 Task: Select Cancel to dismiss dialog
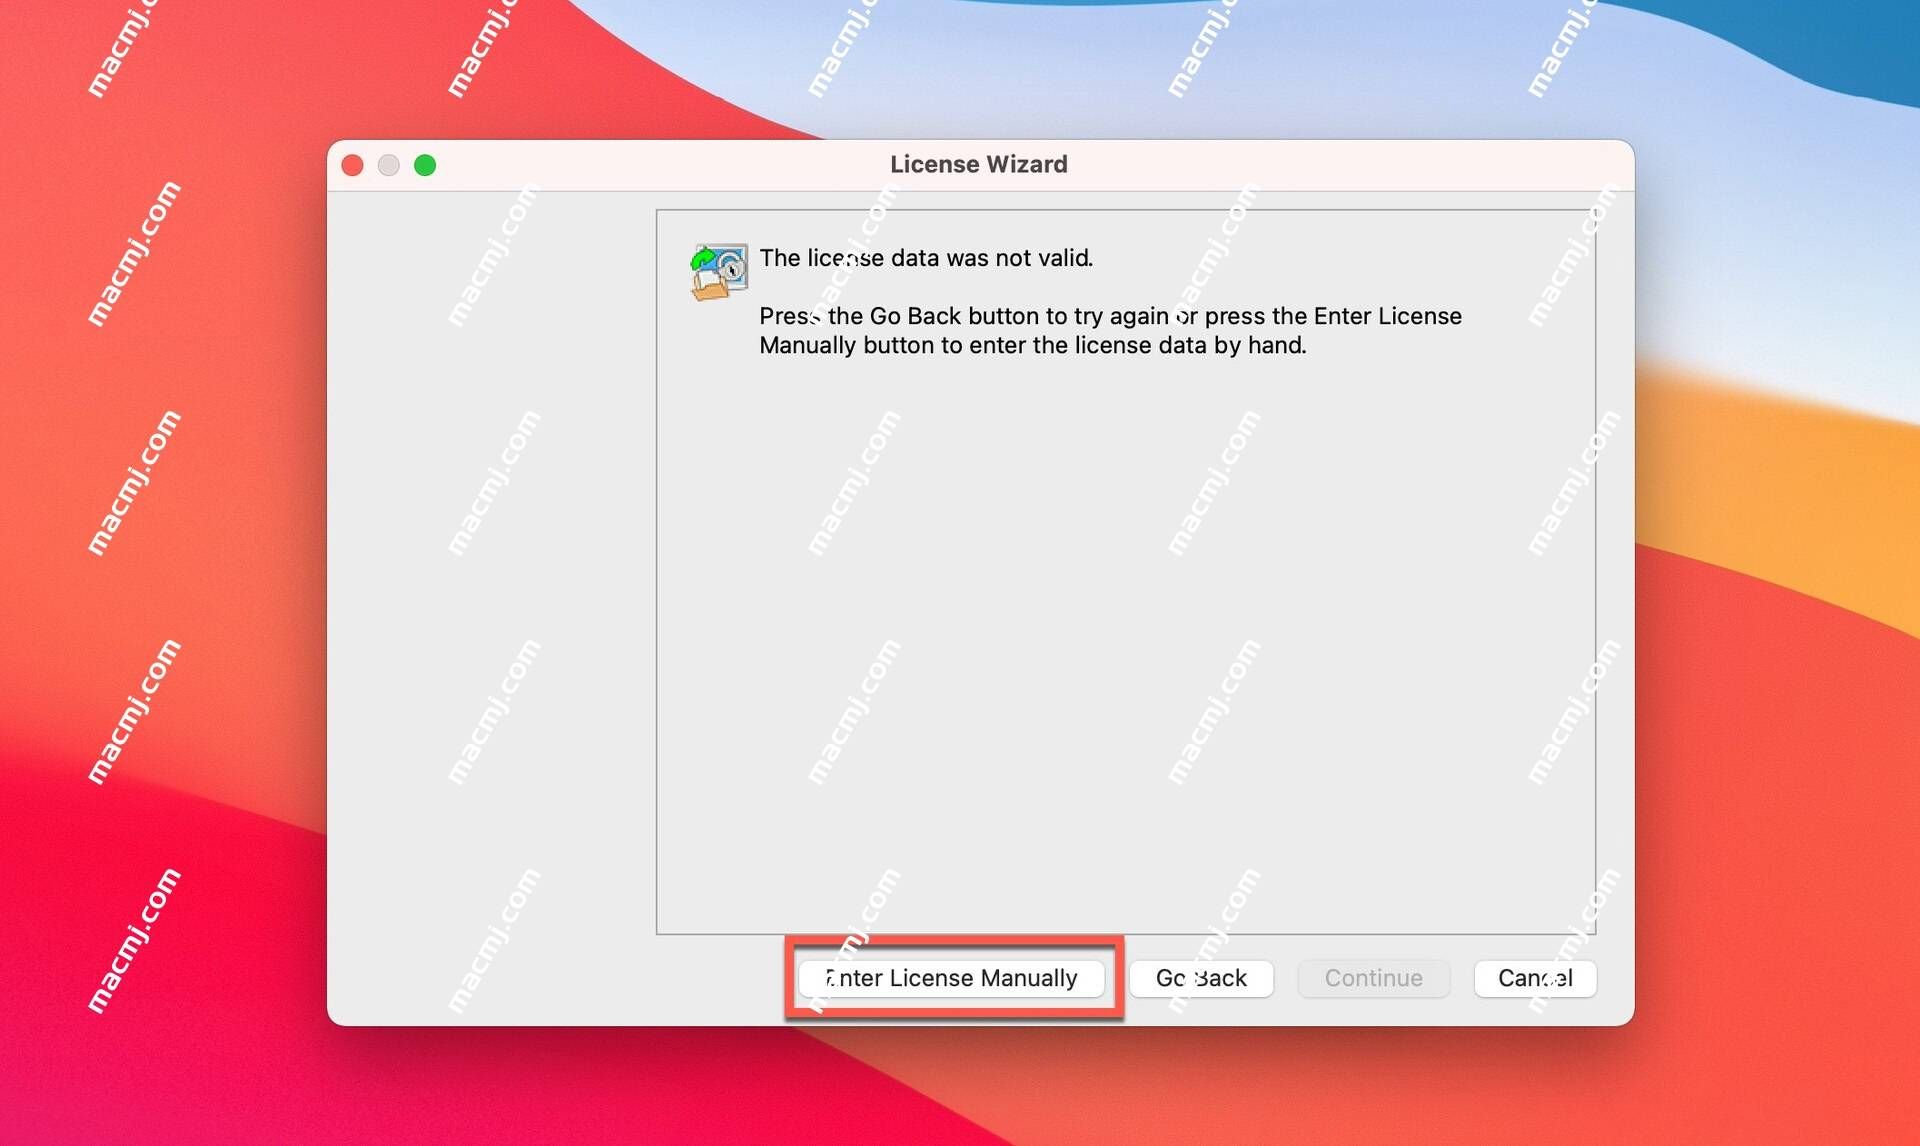point(1534,977)
